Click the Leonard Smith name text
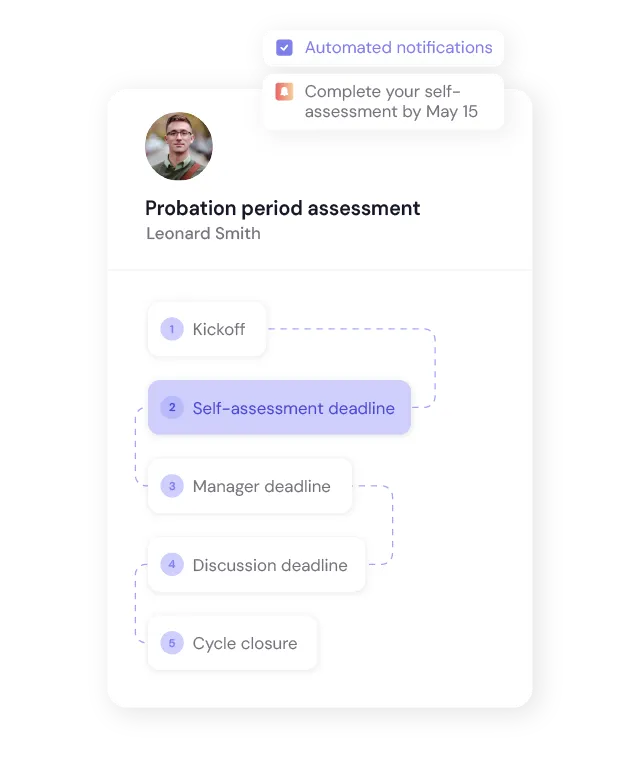This screenshot has width=640, height=761. pyautogui.click(x=203, y=233)
